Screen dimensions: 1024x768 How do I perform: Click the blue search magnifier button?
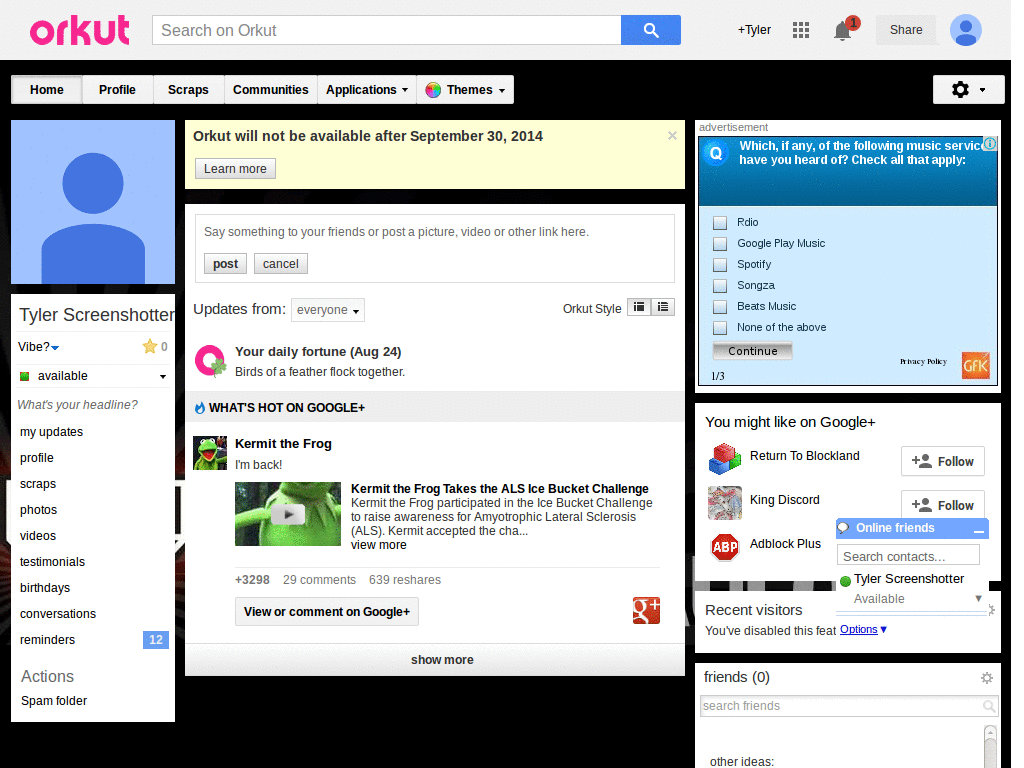[x=650, y=30]
